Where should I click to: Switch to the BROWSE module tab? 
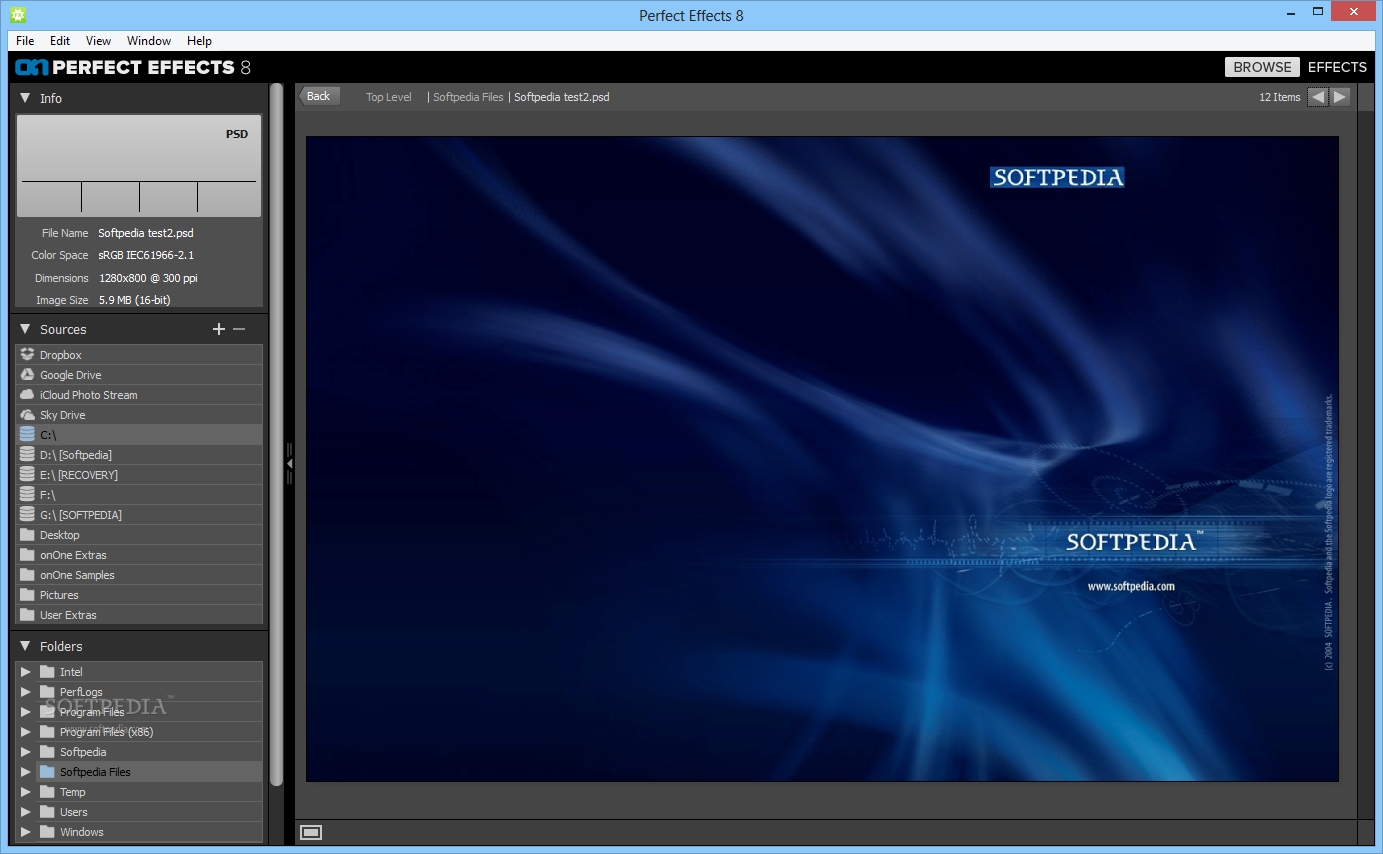click(1262, 67)
